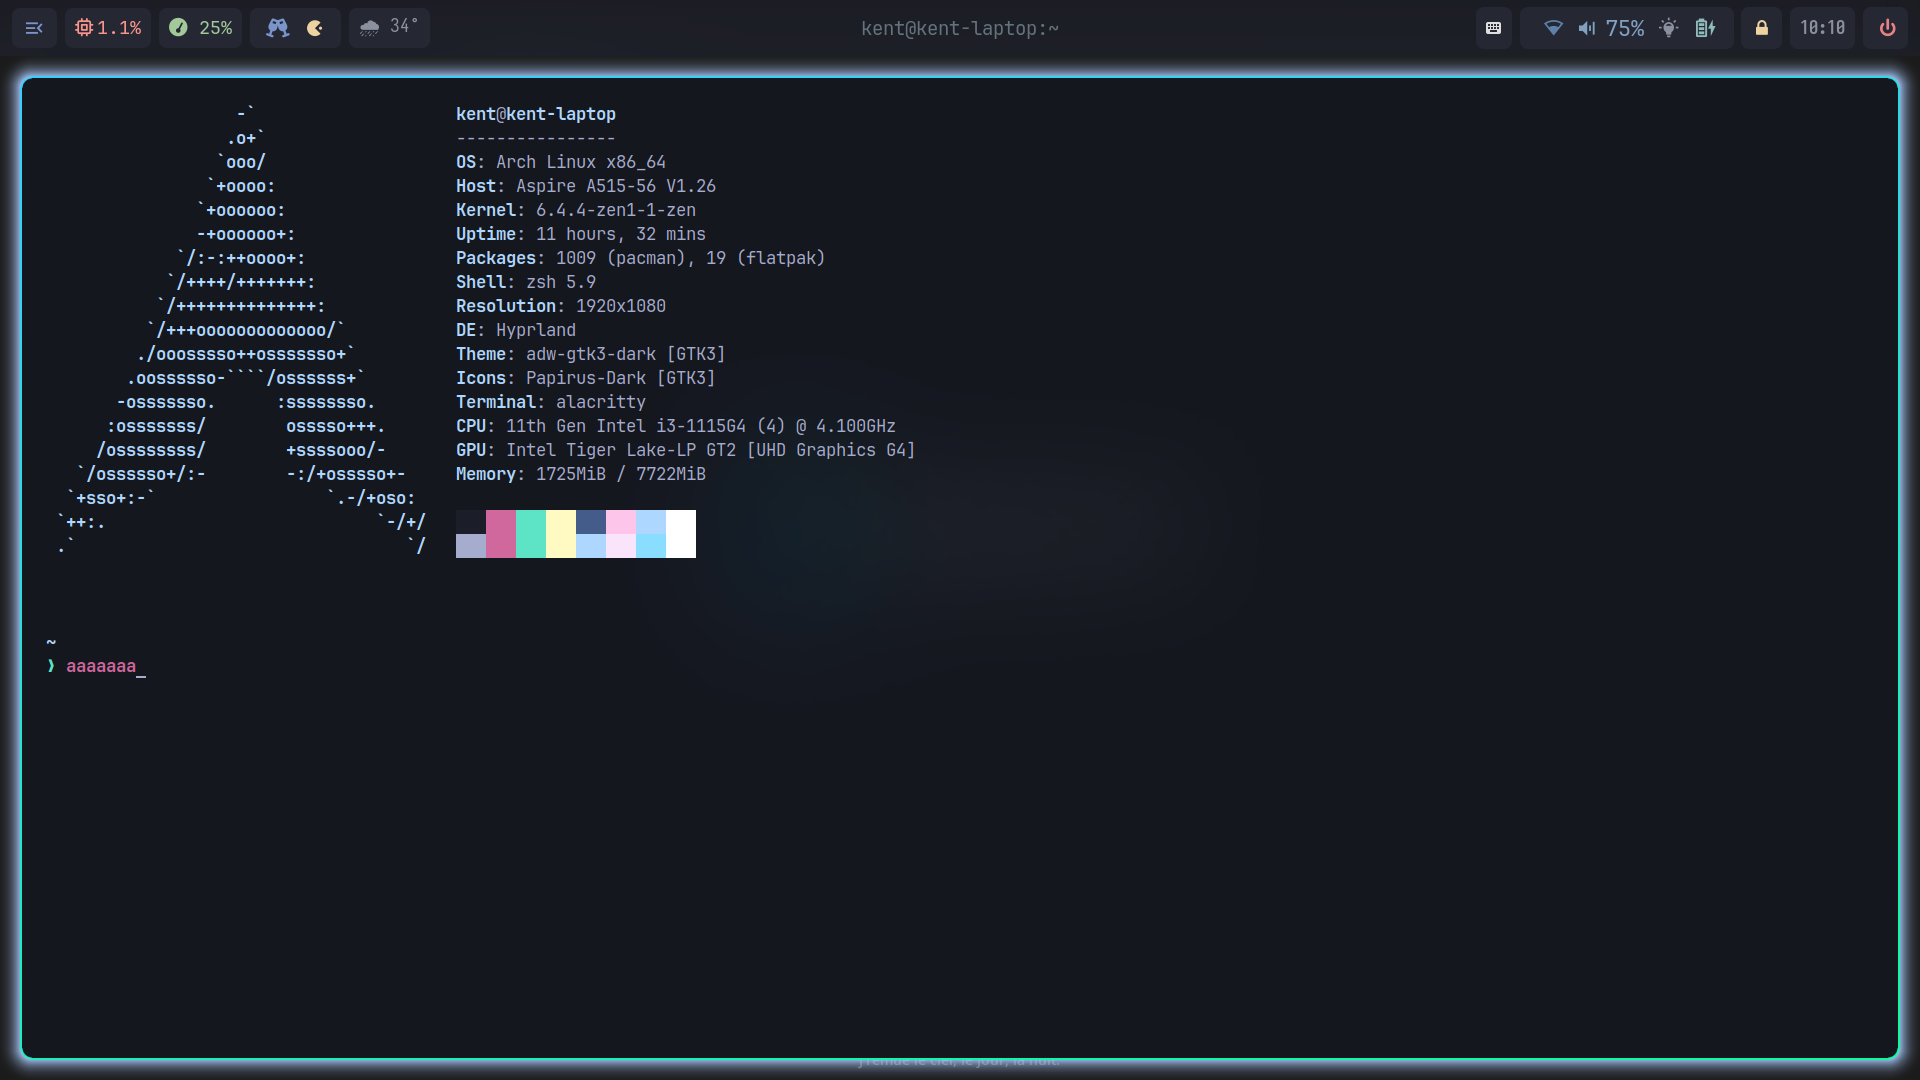Click the kent@kent-laptop window title
1920x1080 pixels.
[959, 28]
